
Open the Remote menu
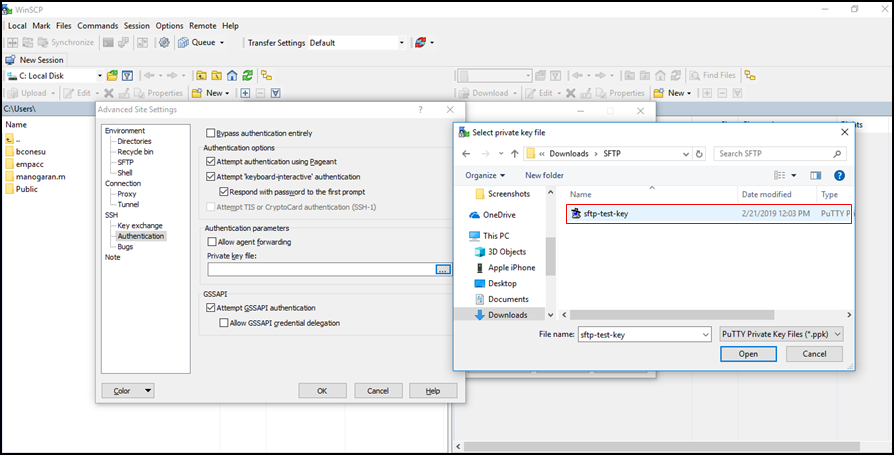click(203, 26)
